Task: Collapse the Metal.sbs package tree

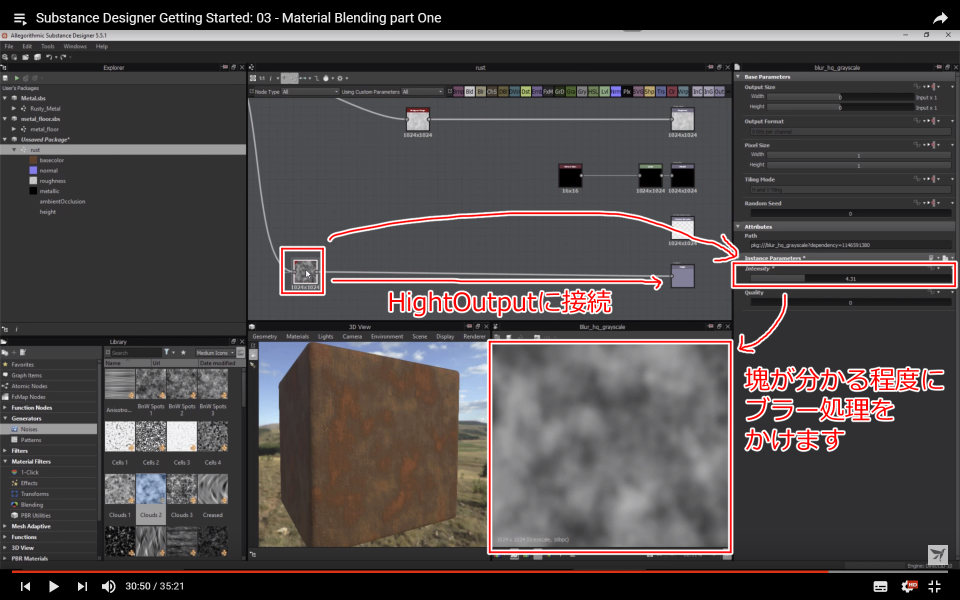Action: tap(5, 98)
